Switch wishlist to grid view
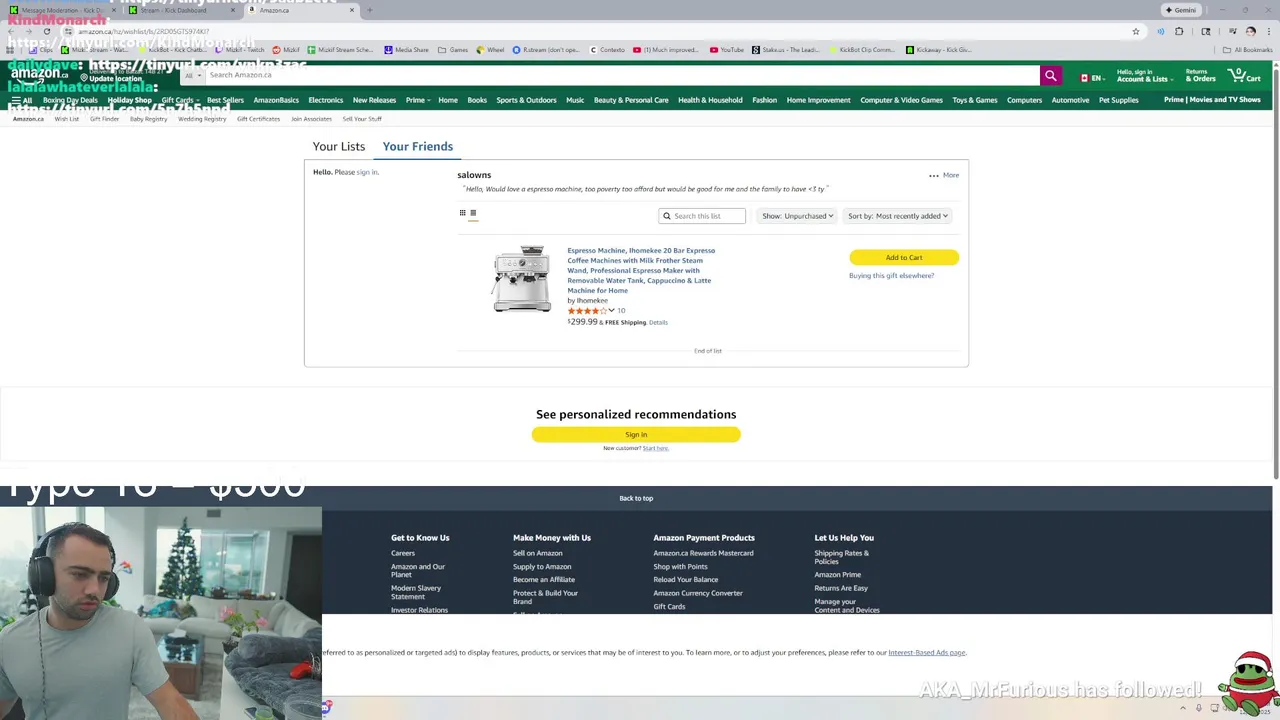 [462, 213]
